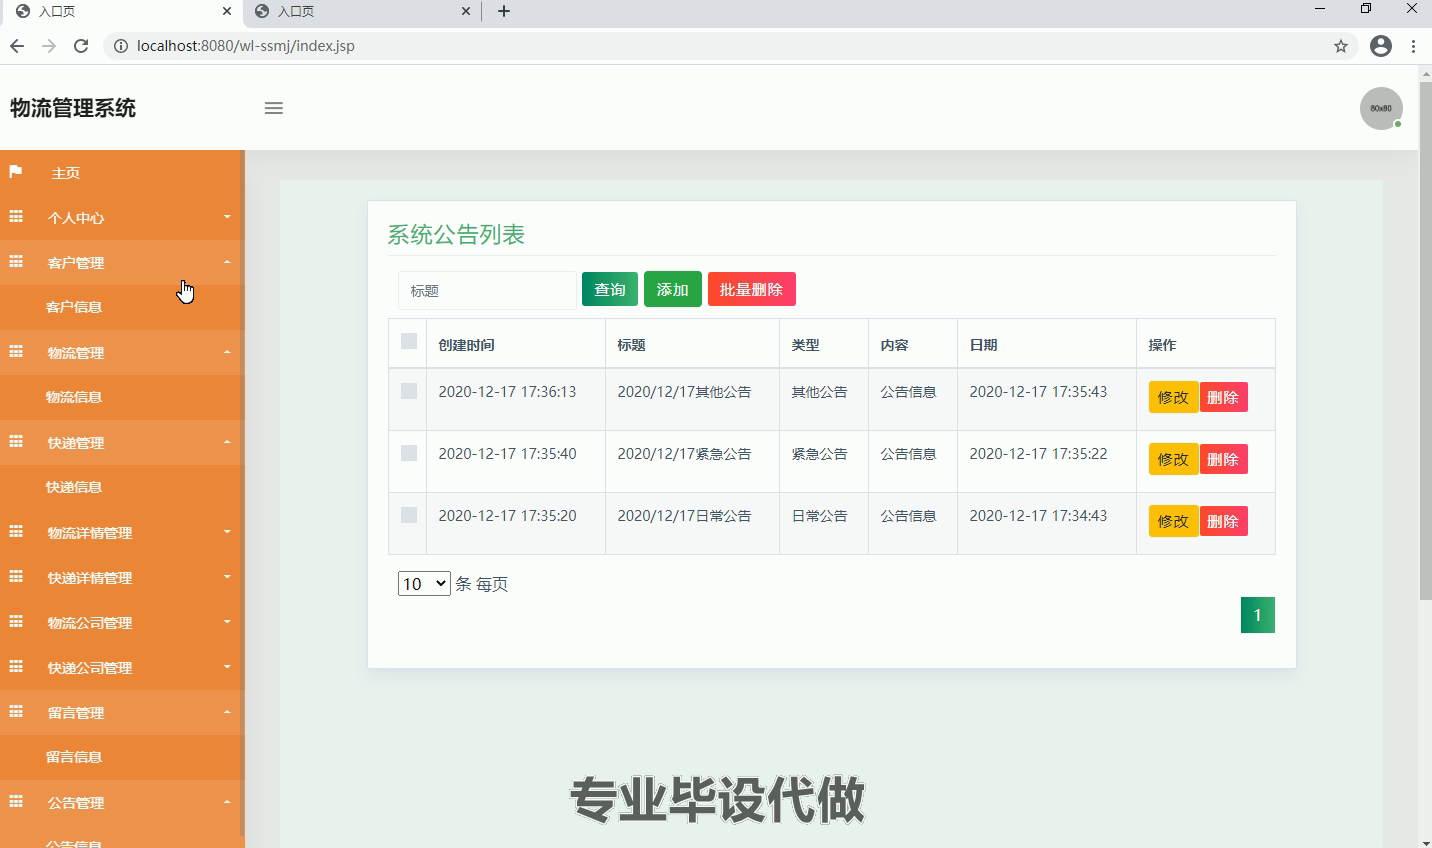This screenshot has width=1432, height=848.
Task: View site information icon in the address bar
Action: point(121,46)
